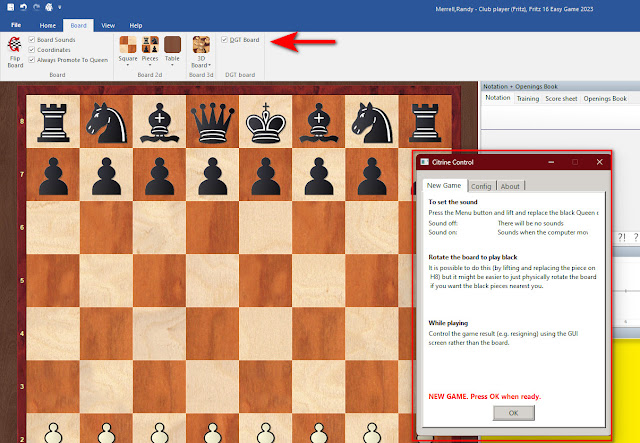The width and height of the screenshot is (640, 443).
Task: Undo the last action via title bar
Action: (x=23, y=7)
